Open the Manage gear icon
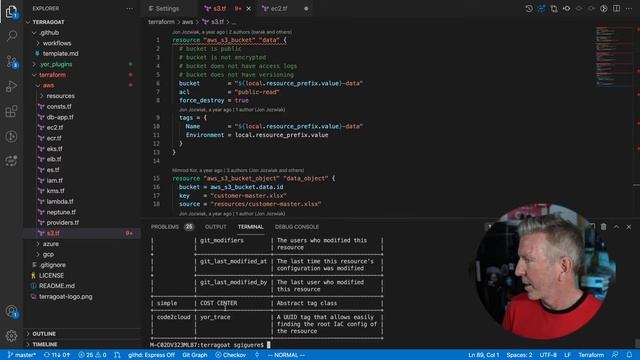Viewport: 640px width, 360px height. [x=11, y=336]
